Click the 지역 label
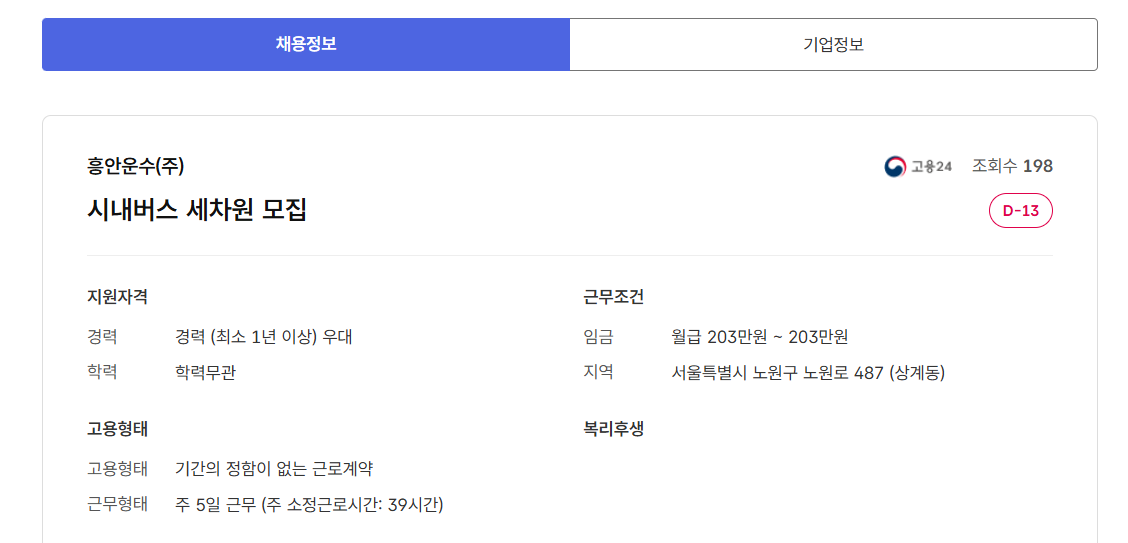This screenshot has width=1128, height=543. click(598, 372)
